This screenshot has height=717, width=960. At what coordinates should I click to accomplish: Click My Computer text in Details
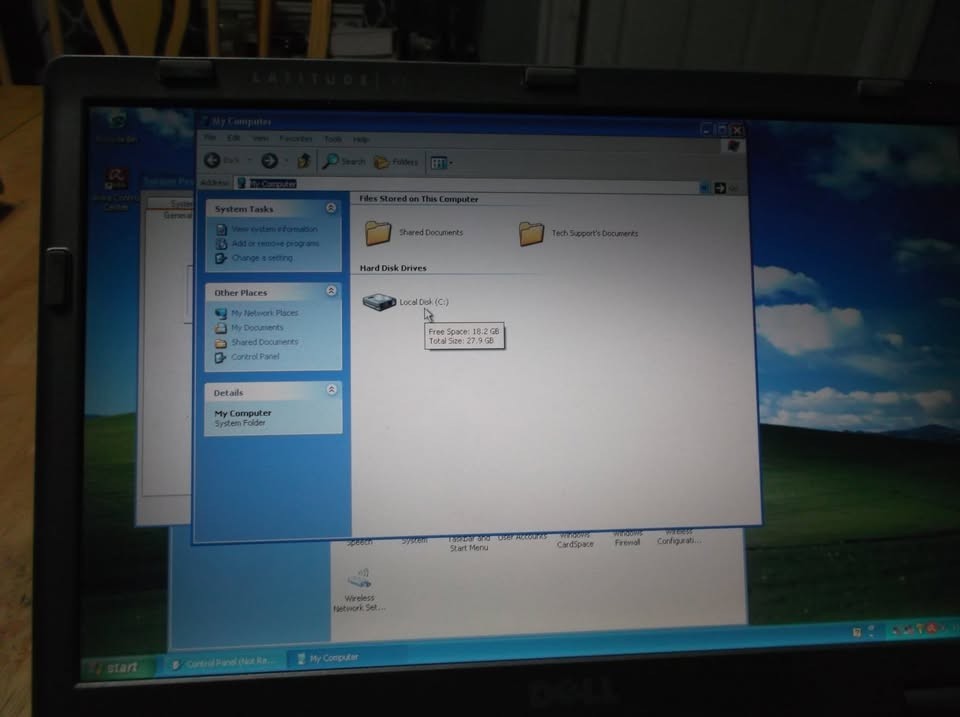(243, 413)
